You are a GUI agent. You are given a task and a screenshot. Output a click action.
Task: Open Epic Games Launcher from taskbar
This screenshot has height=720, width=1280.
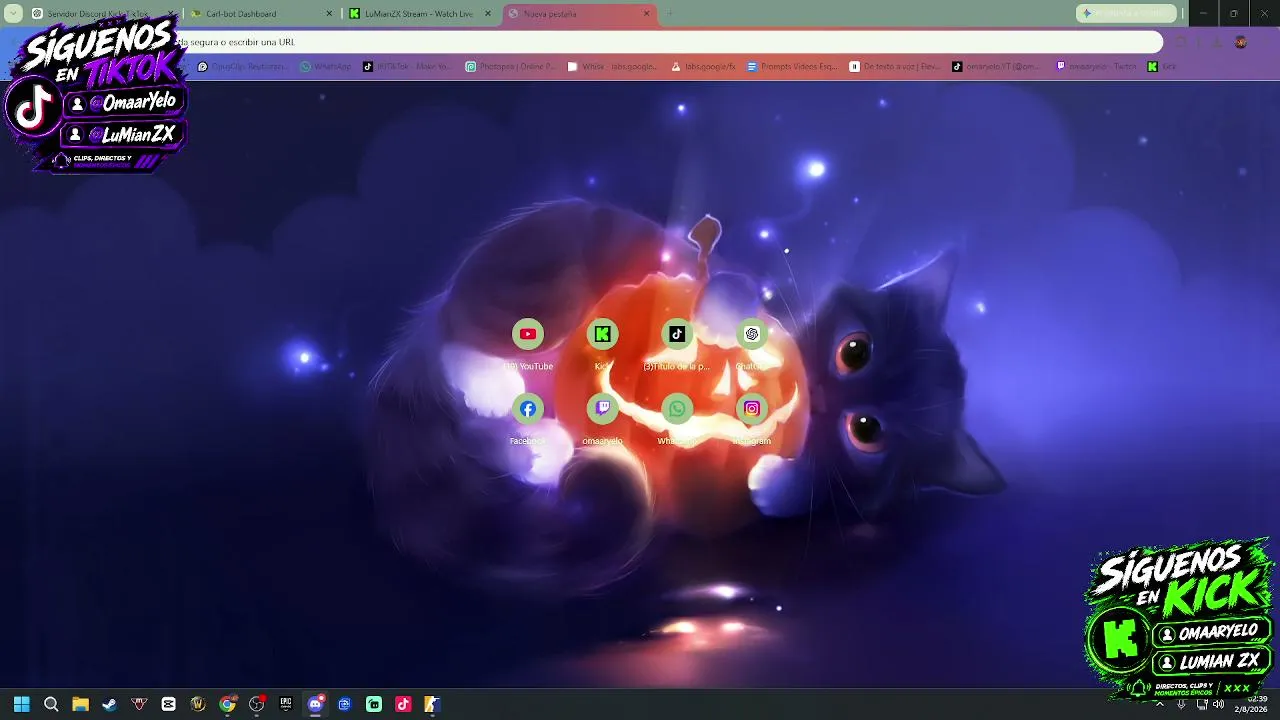[286, 704]
